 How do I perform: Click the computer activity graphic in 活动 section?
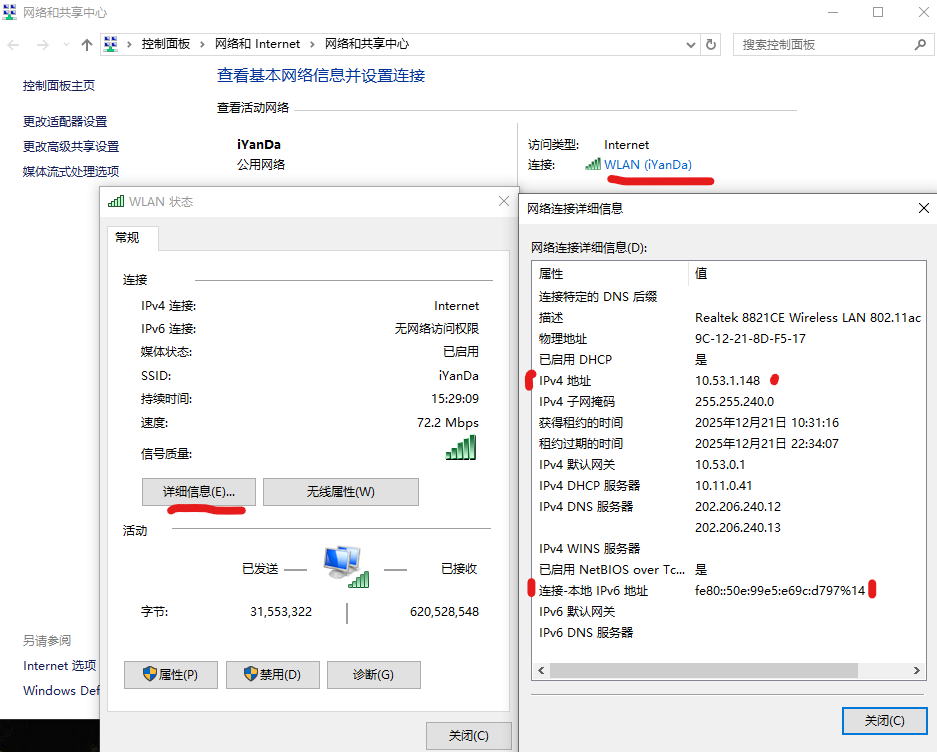pos(344,568)
